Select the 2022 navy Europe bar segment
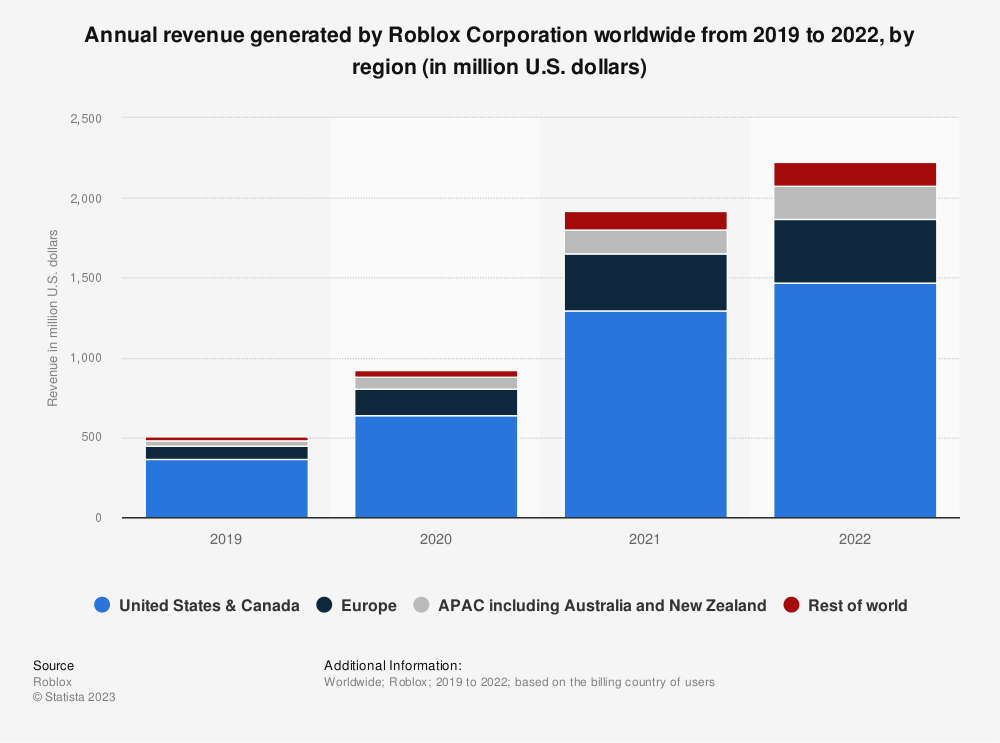The height and width of the screenshot is (743, 1000). click(x=855, y=251)
